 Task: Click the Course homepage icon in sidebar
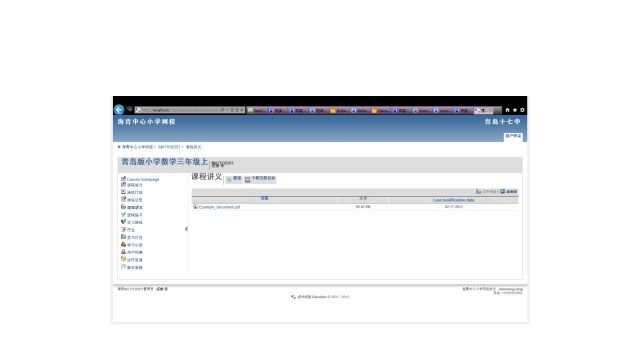click(x=123, y=179)
